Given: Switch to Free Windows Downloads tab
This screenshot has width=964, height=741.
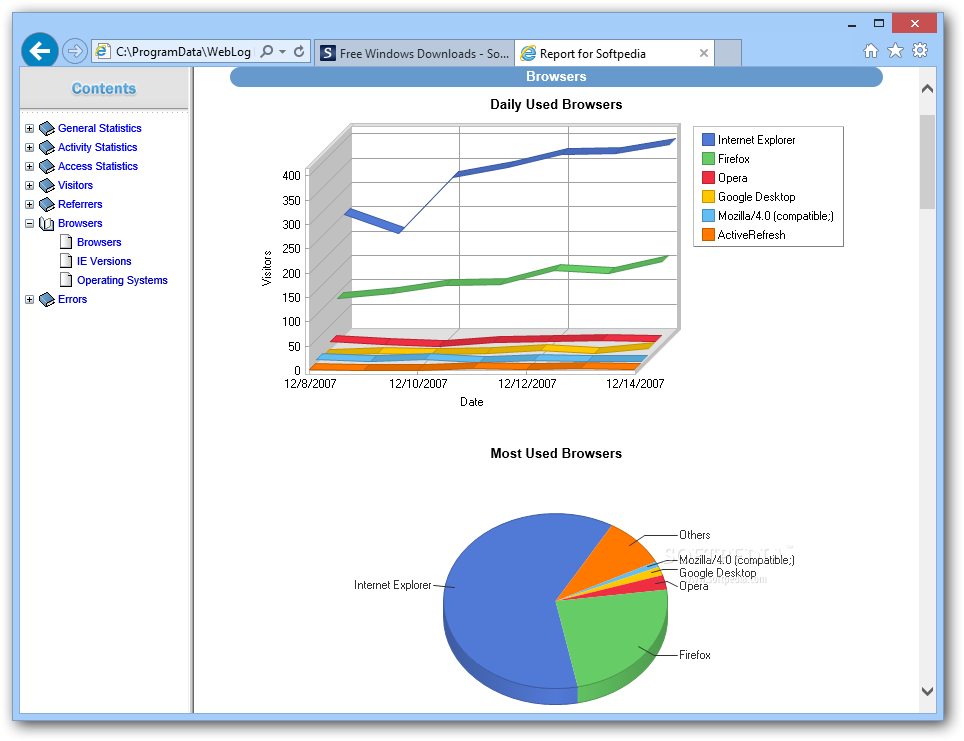Looking at the screenshot, I should [x=414, y=53].
